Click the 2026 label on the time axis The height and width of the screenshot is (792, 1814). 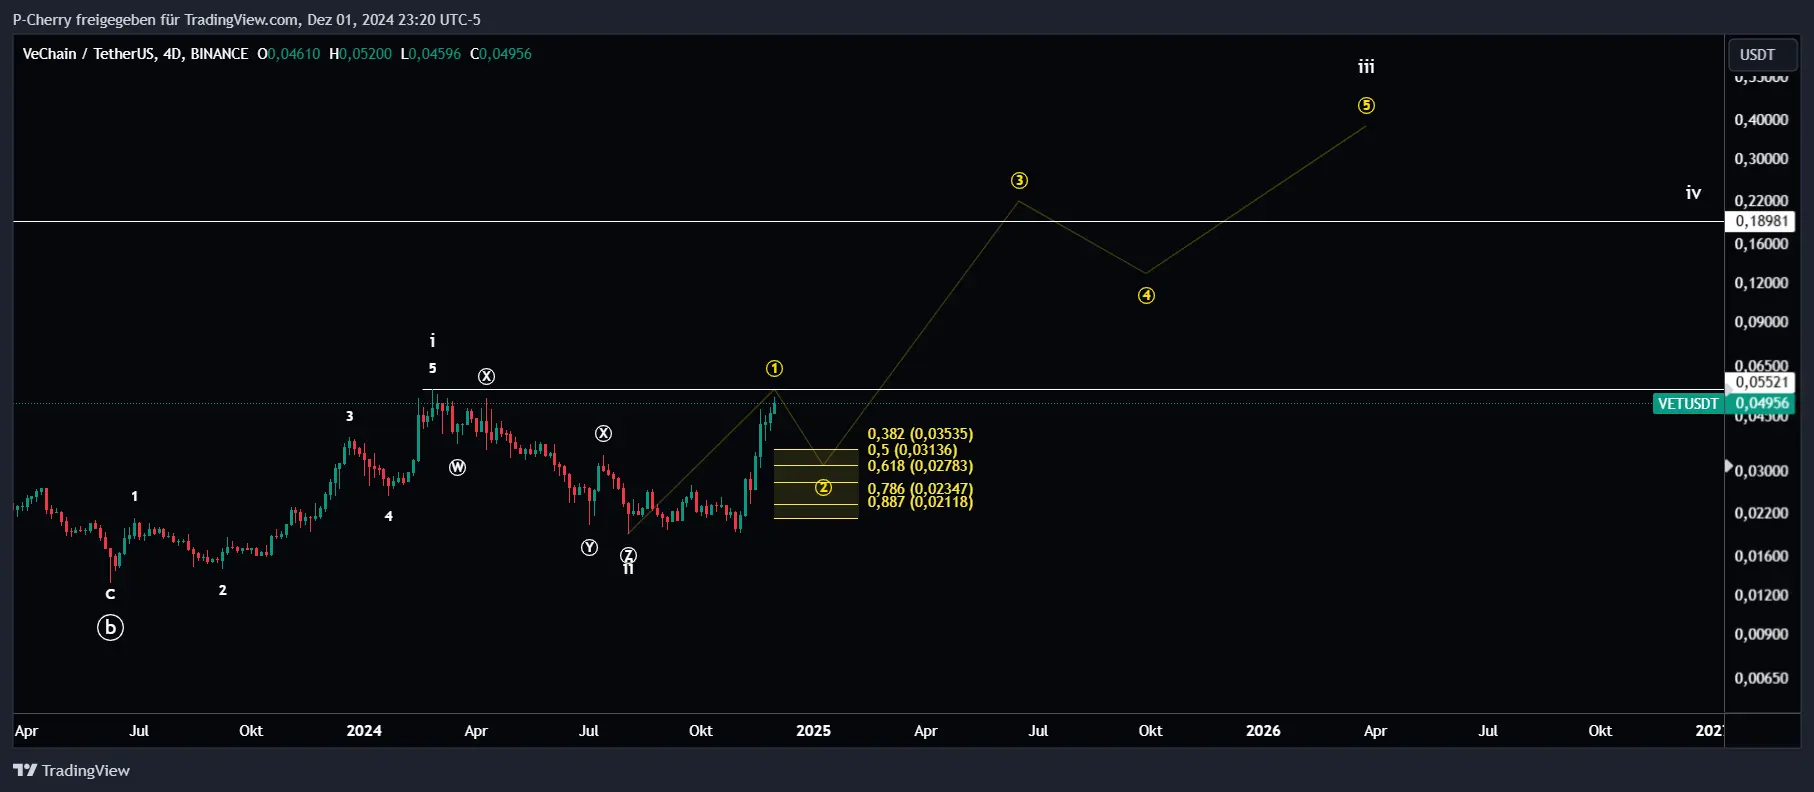point(1263,731)
